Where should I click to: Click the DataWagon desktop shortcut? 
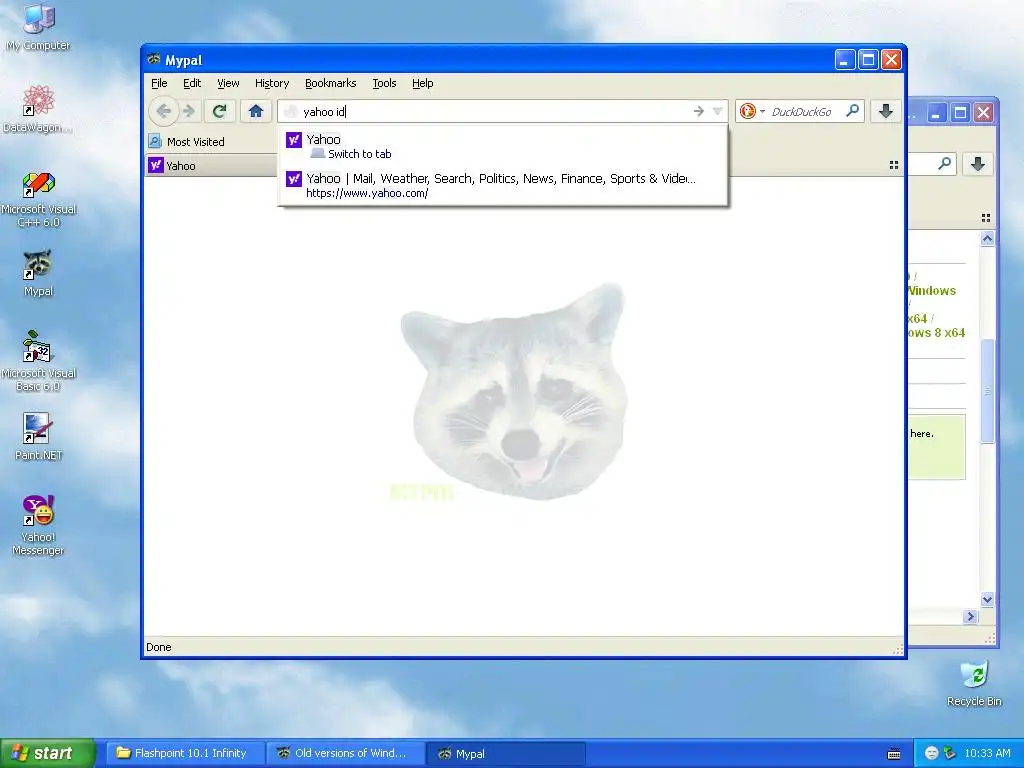coord(38,109)
